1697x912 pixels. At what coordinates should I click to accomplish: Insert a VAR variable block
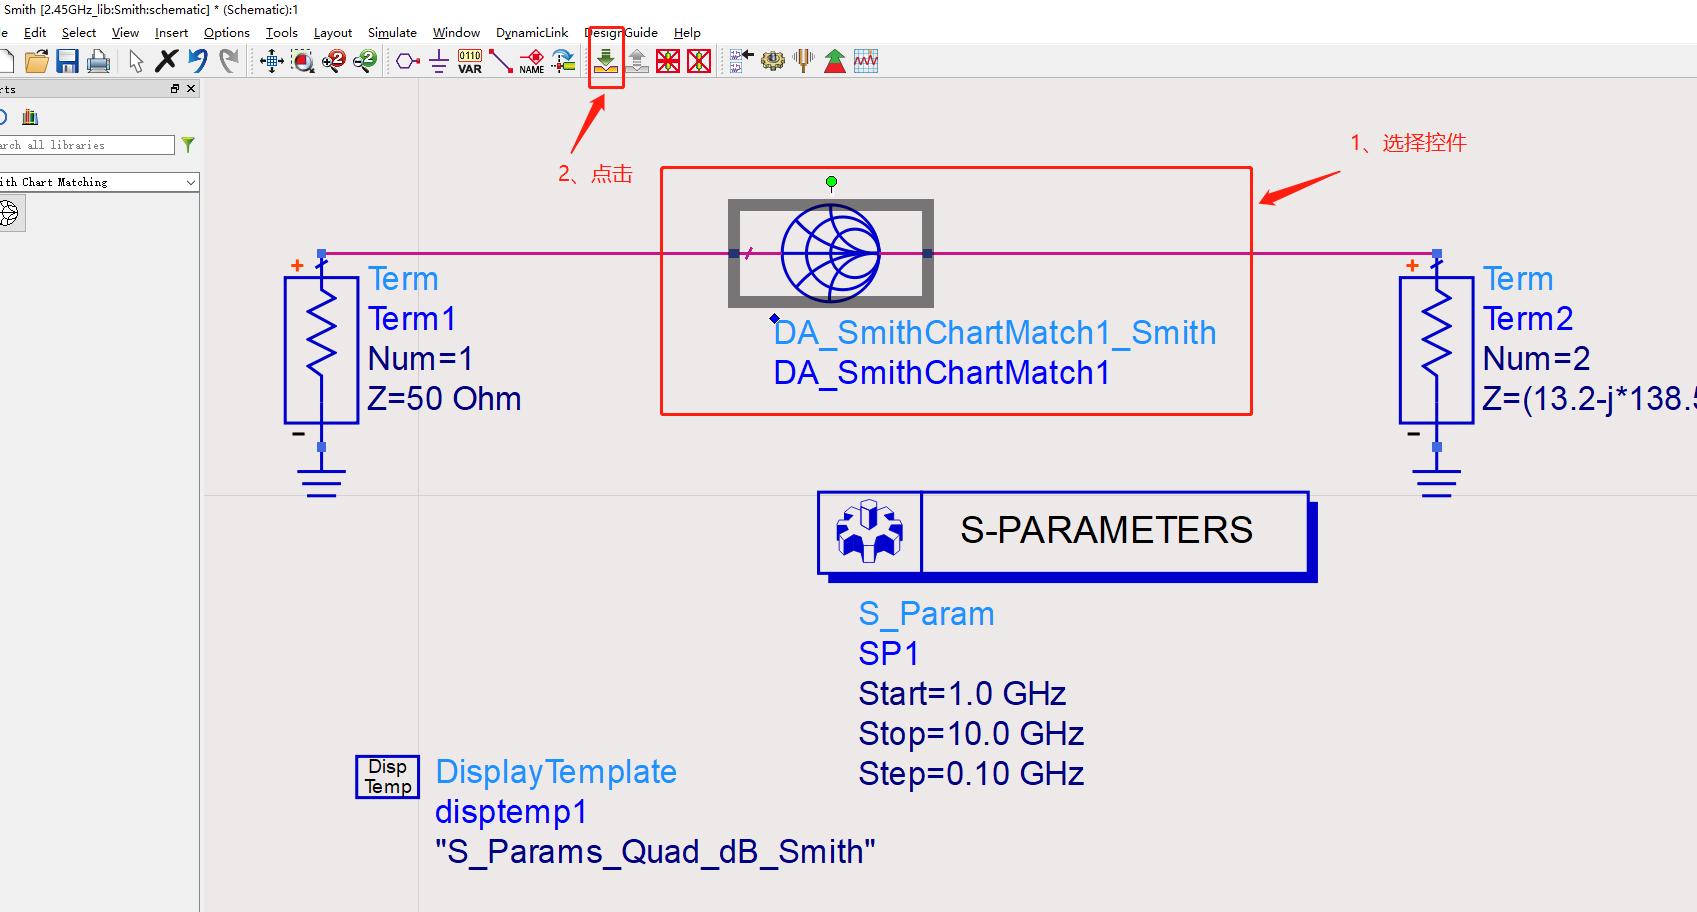[470, 61]
